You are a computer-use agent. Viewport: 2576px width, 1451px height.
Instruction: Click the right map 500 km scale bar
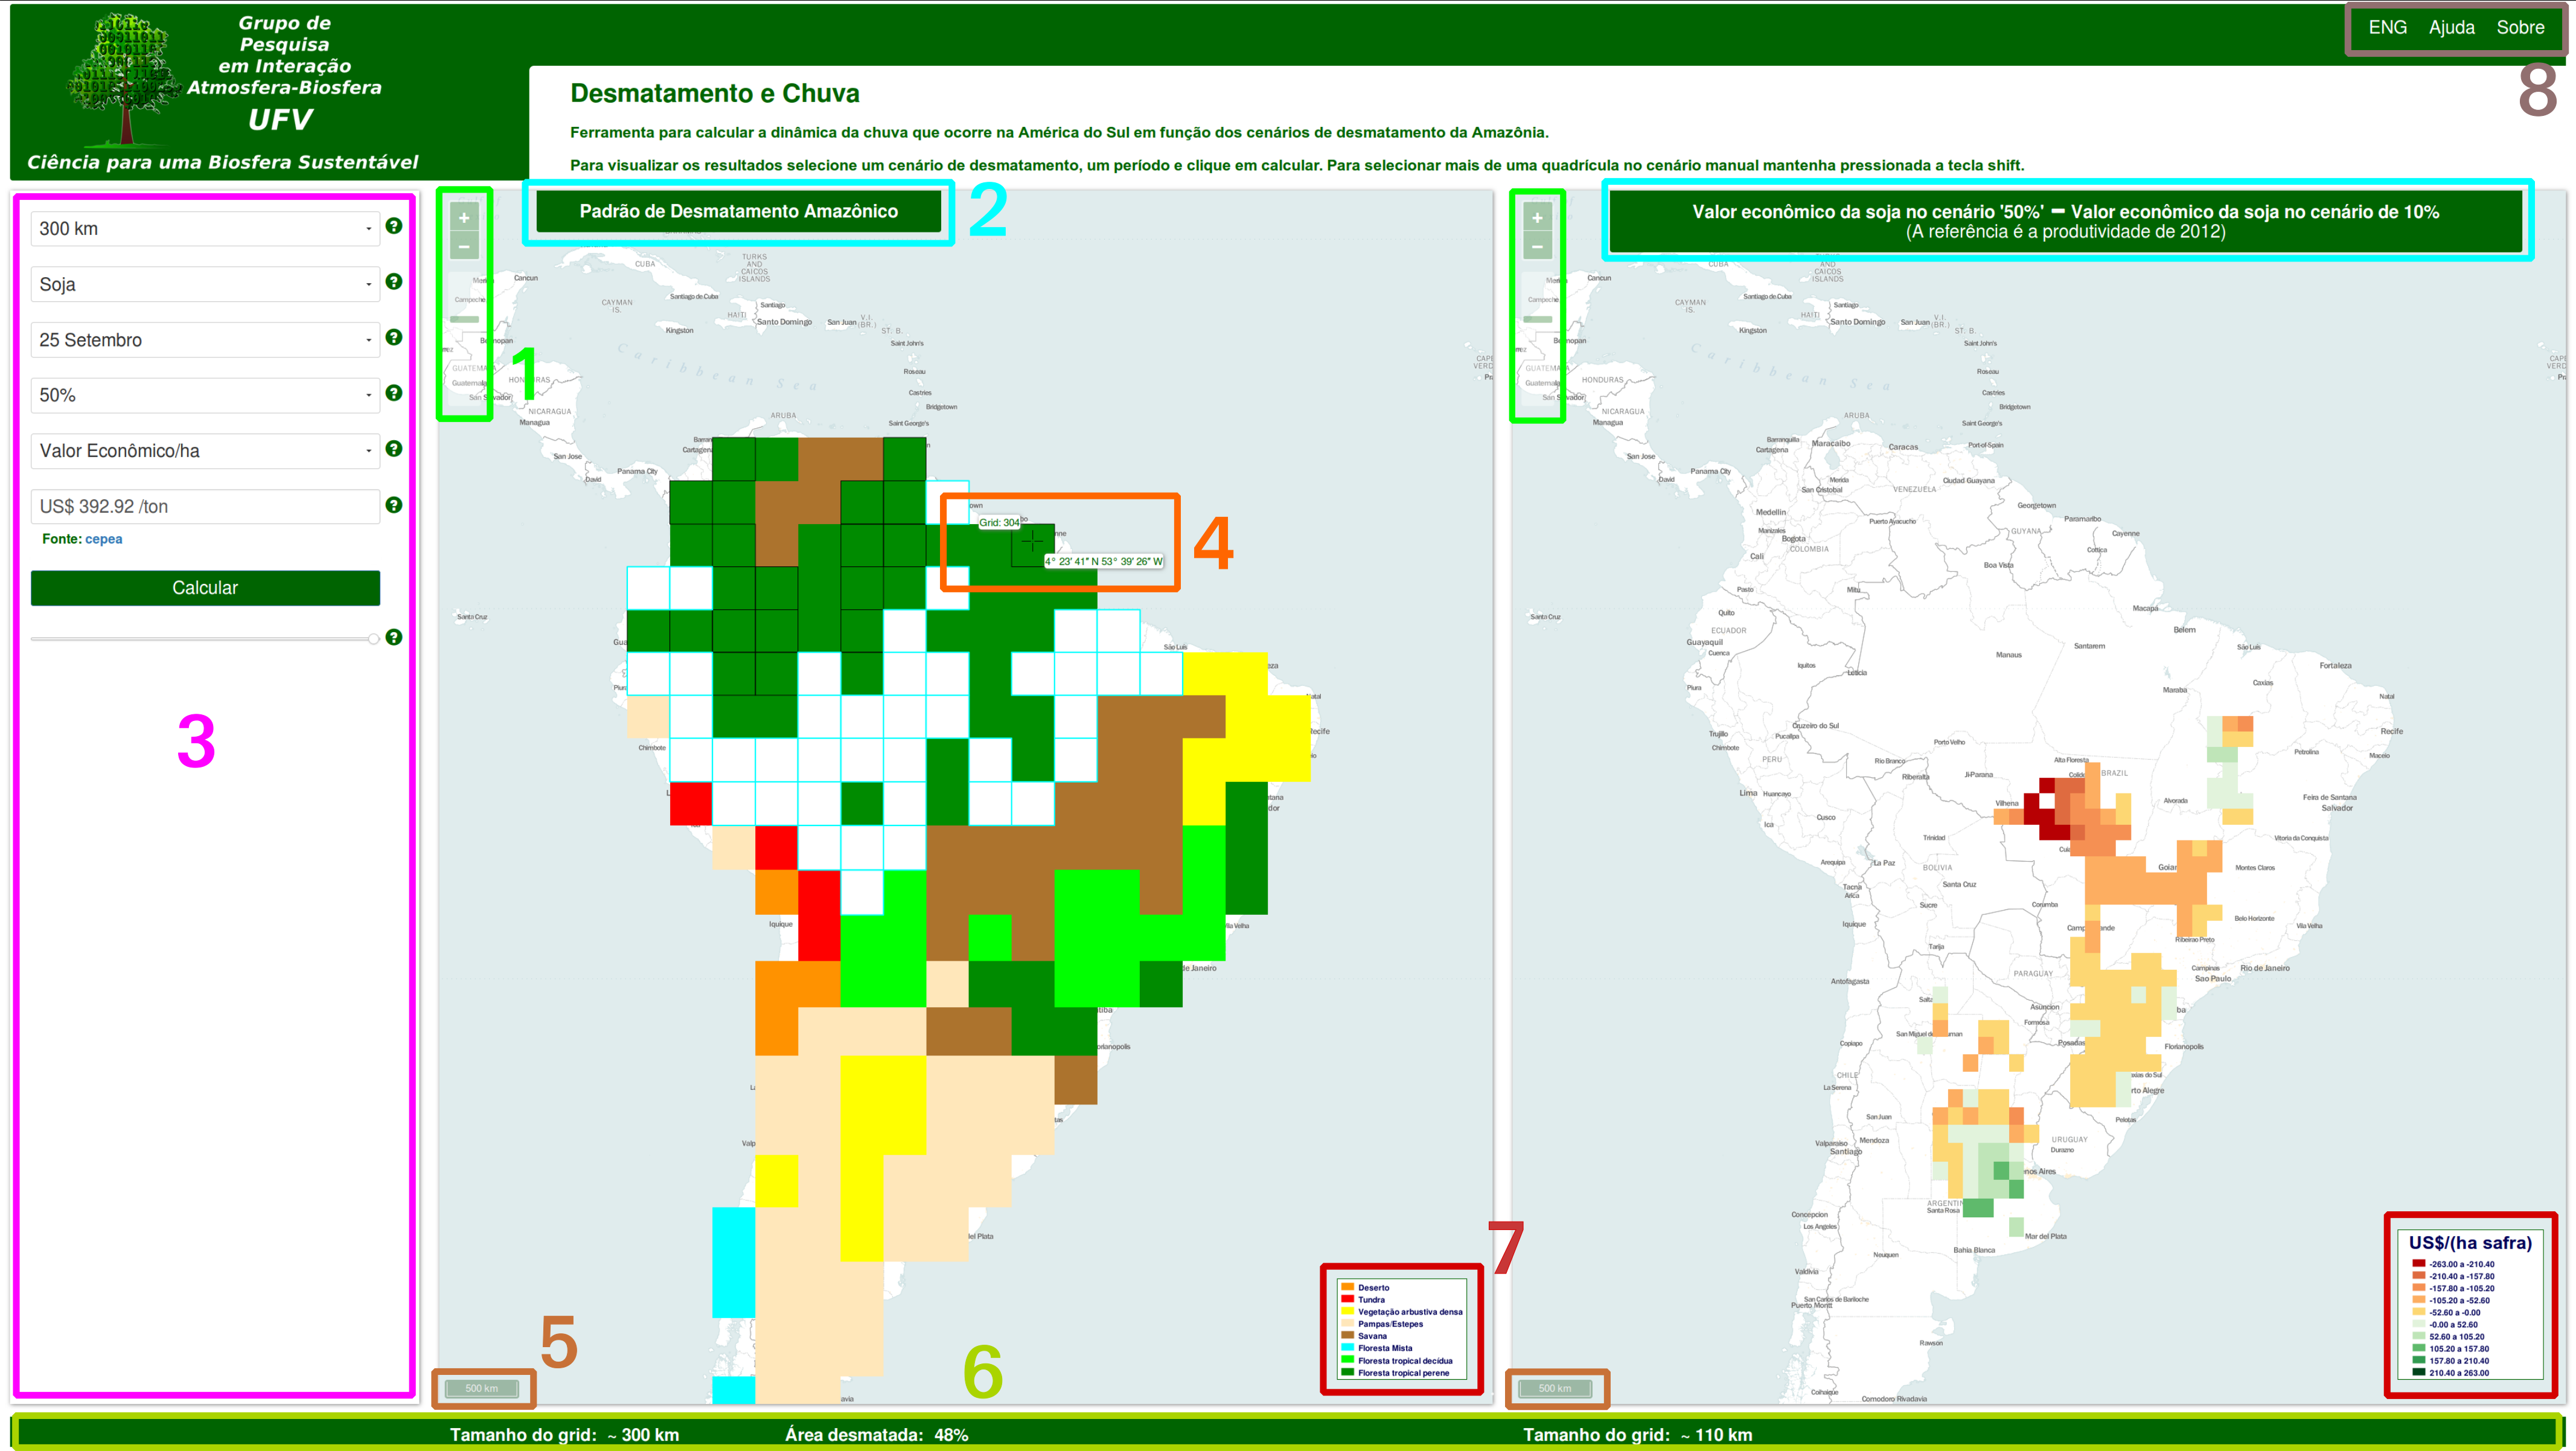(x=1555, y=1388)
